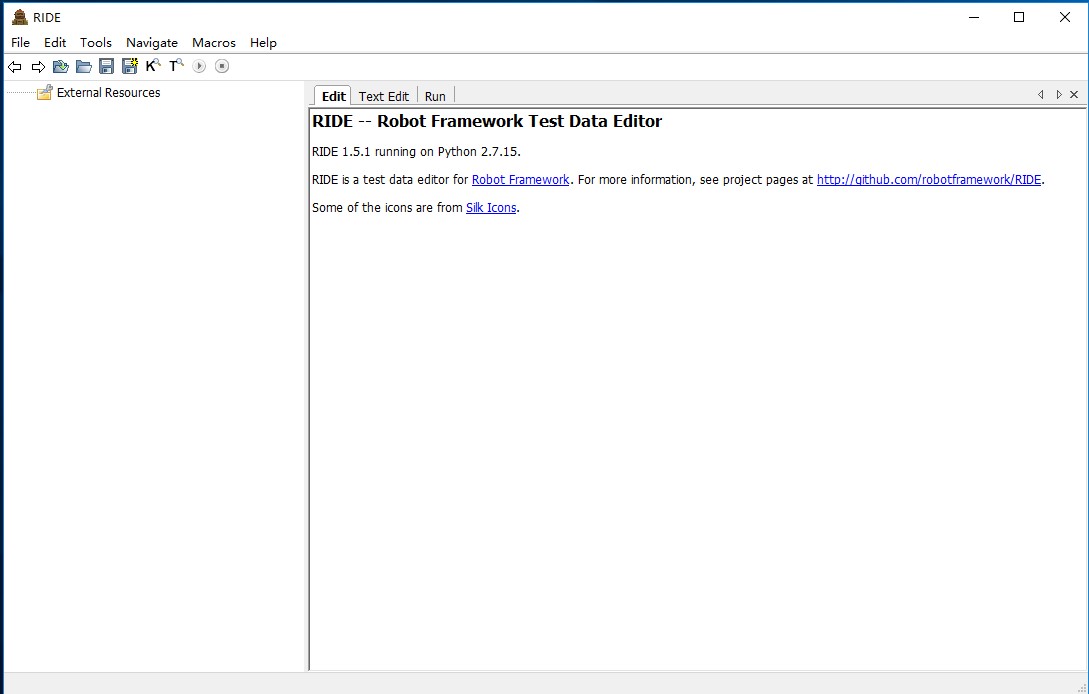The height and width of the screenshot is (694, 1089).
Task: Open Text search via T magnifier icon
Action: [x=176, y=66]
